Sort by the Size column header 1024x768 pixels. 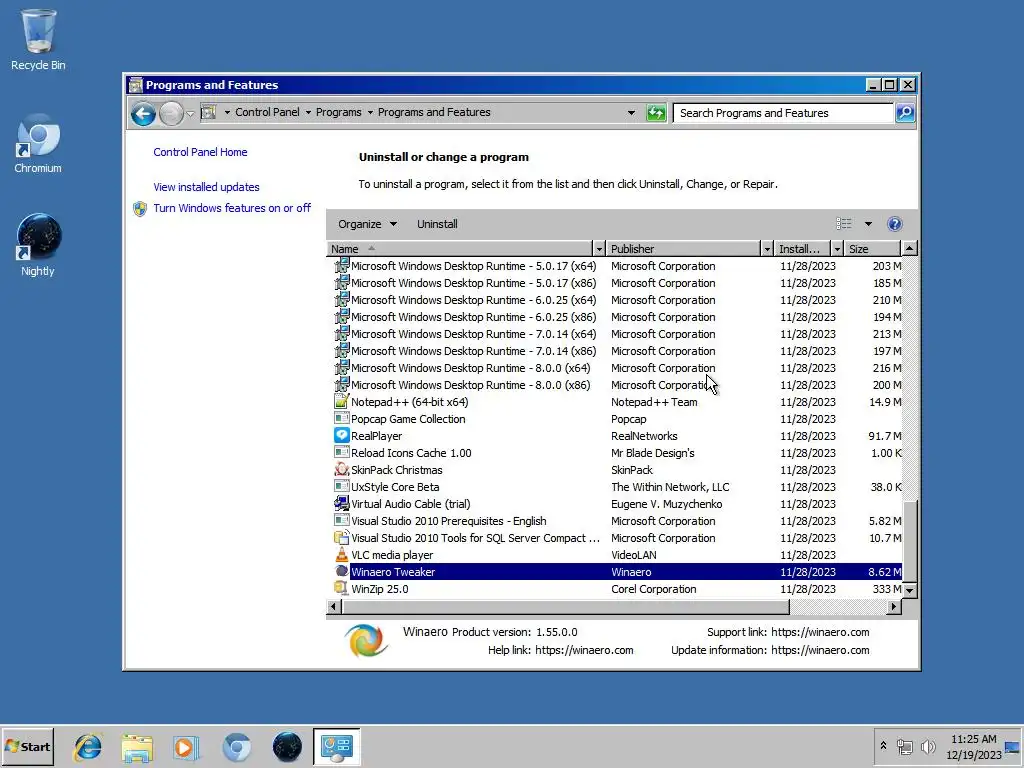[872, 249]
